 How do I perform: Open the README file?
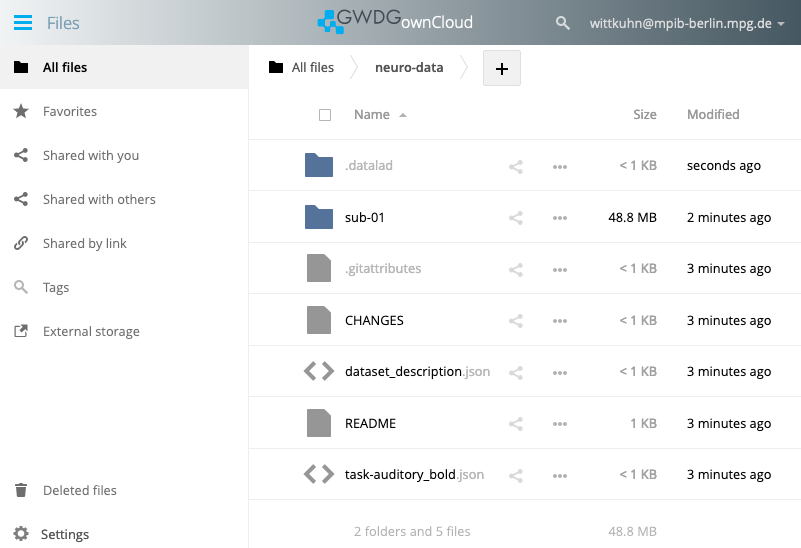point(370,424)
